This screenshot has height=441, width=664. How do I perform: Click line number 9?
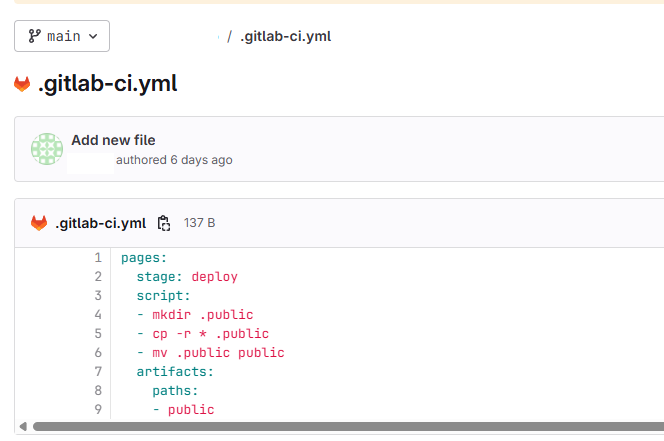[x=98, y=409]
